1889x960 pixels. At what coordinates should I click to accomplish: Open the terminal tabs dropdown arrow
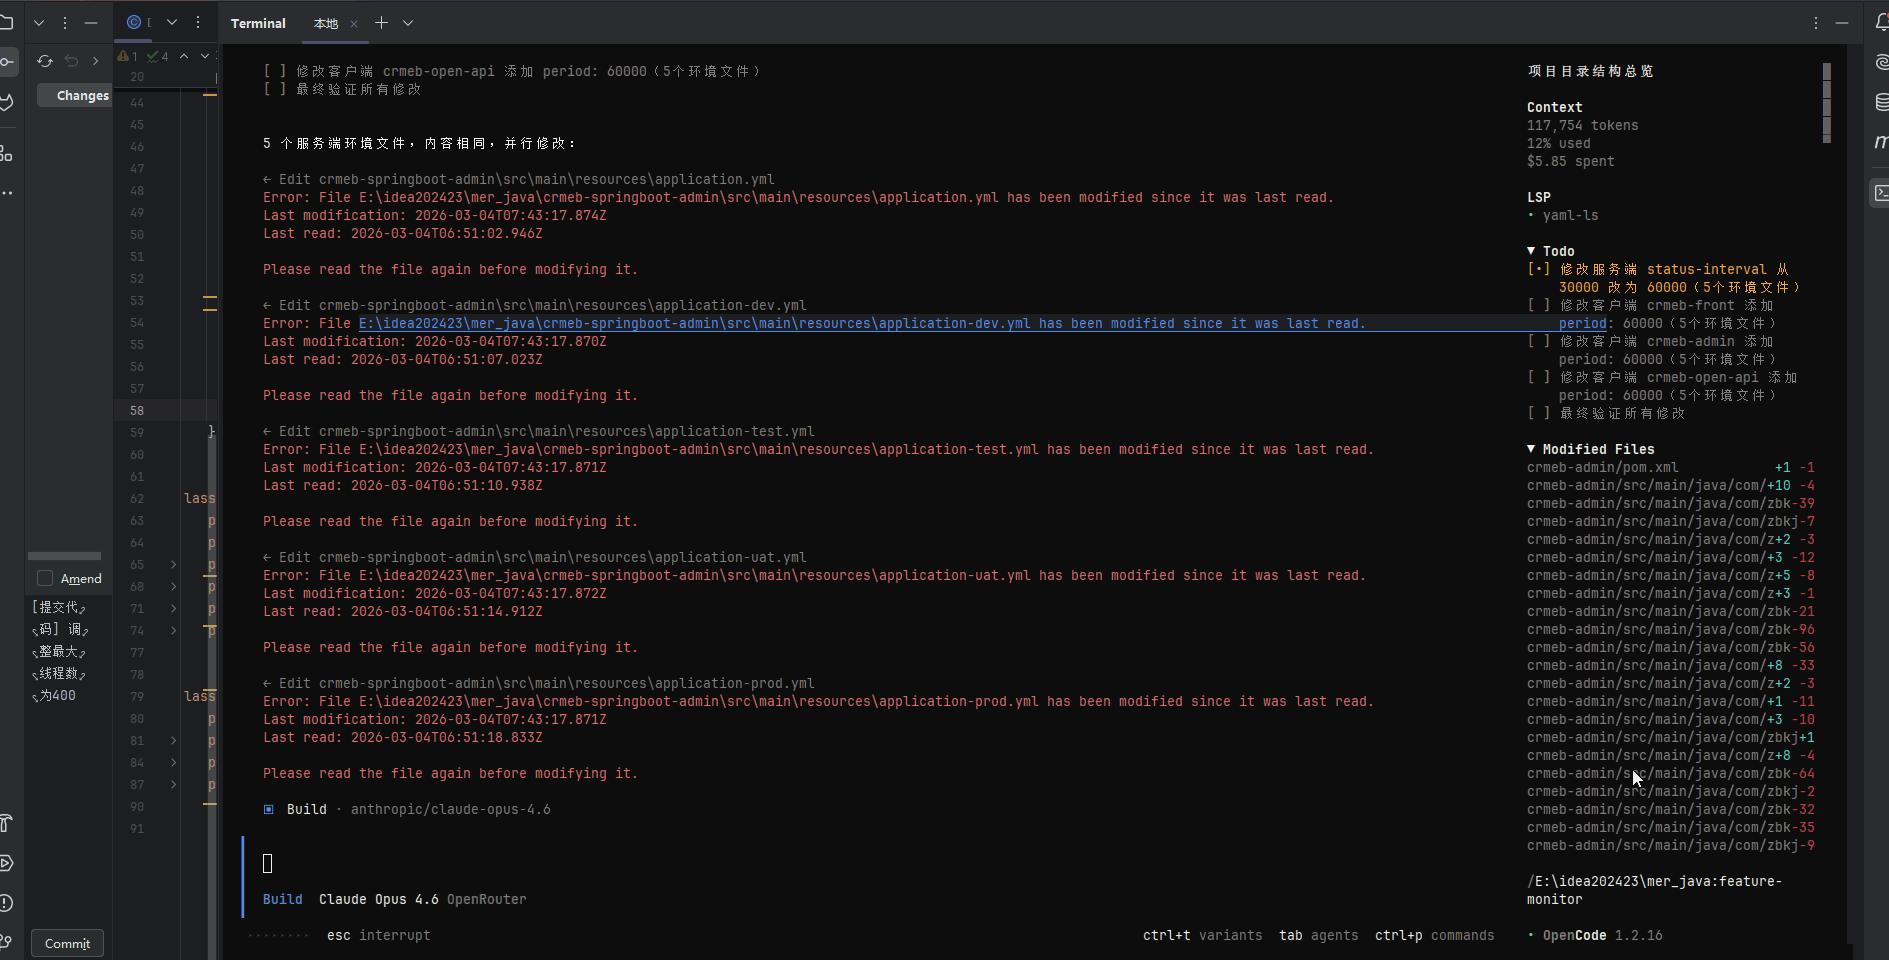click(408, 22)
